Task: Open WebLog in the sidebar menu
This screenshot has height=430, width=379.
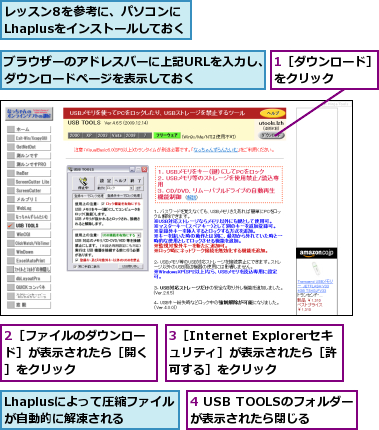Action: pyautogui.click(x=29, y=208)
